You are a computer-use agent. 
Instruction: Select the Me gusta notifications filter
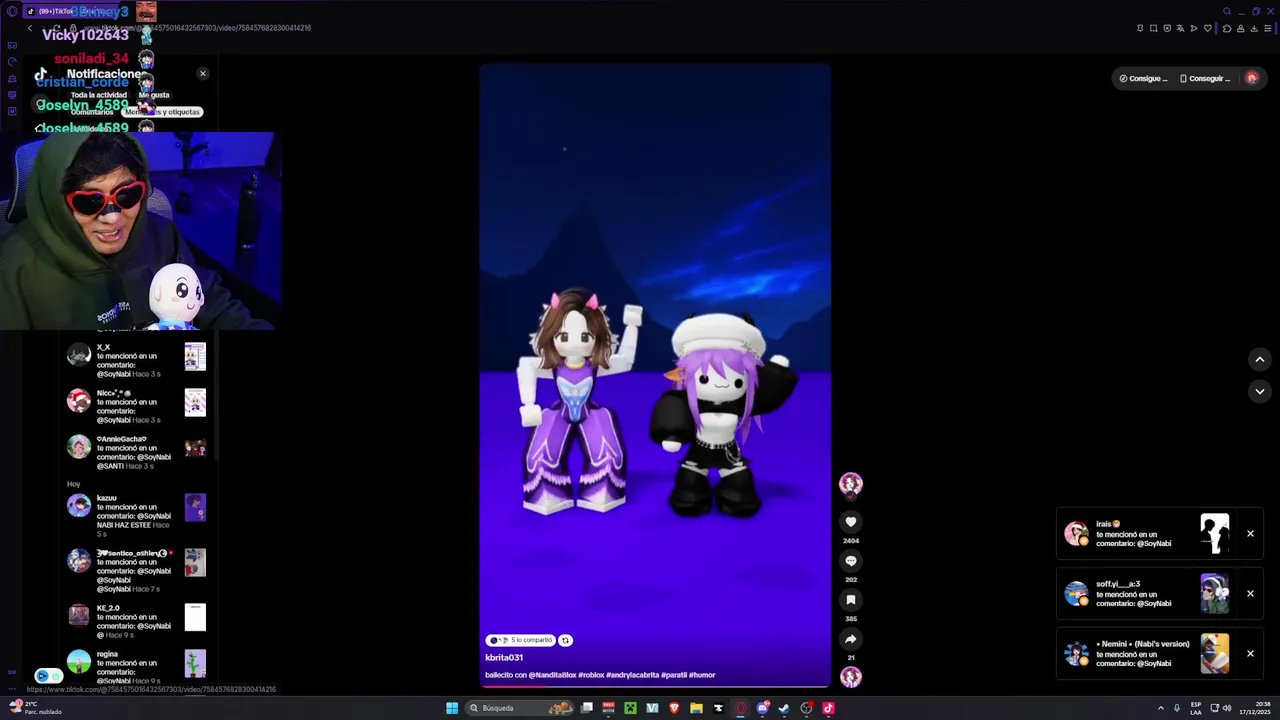pyautogui.click(x=154, y=95)
